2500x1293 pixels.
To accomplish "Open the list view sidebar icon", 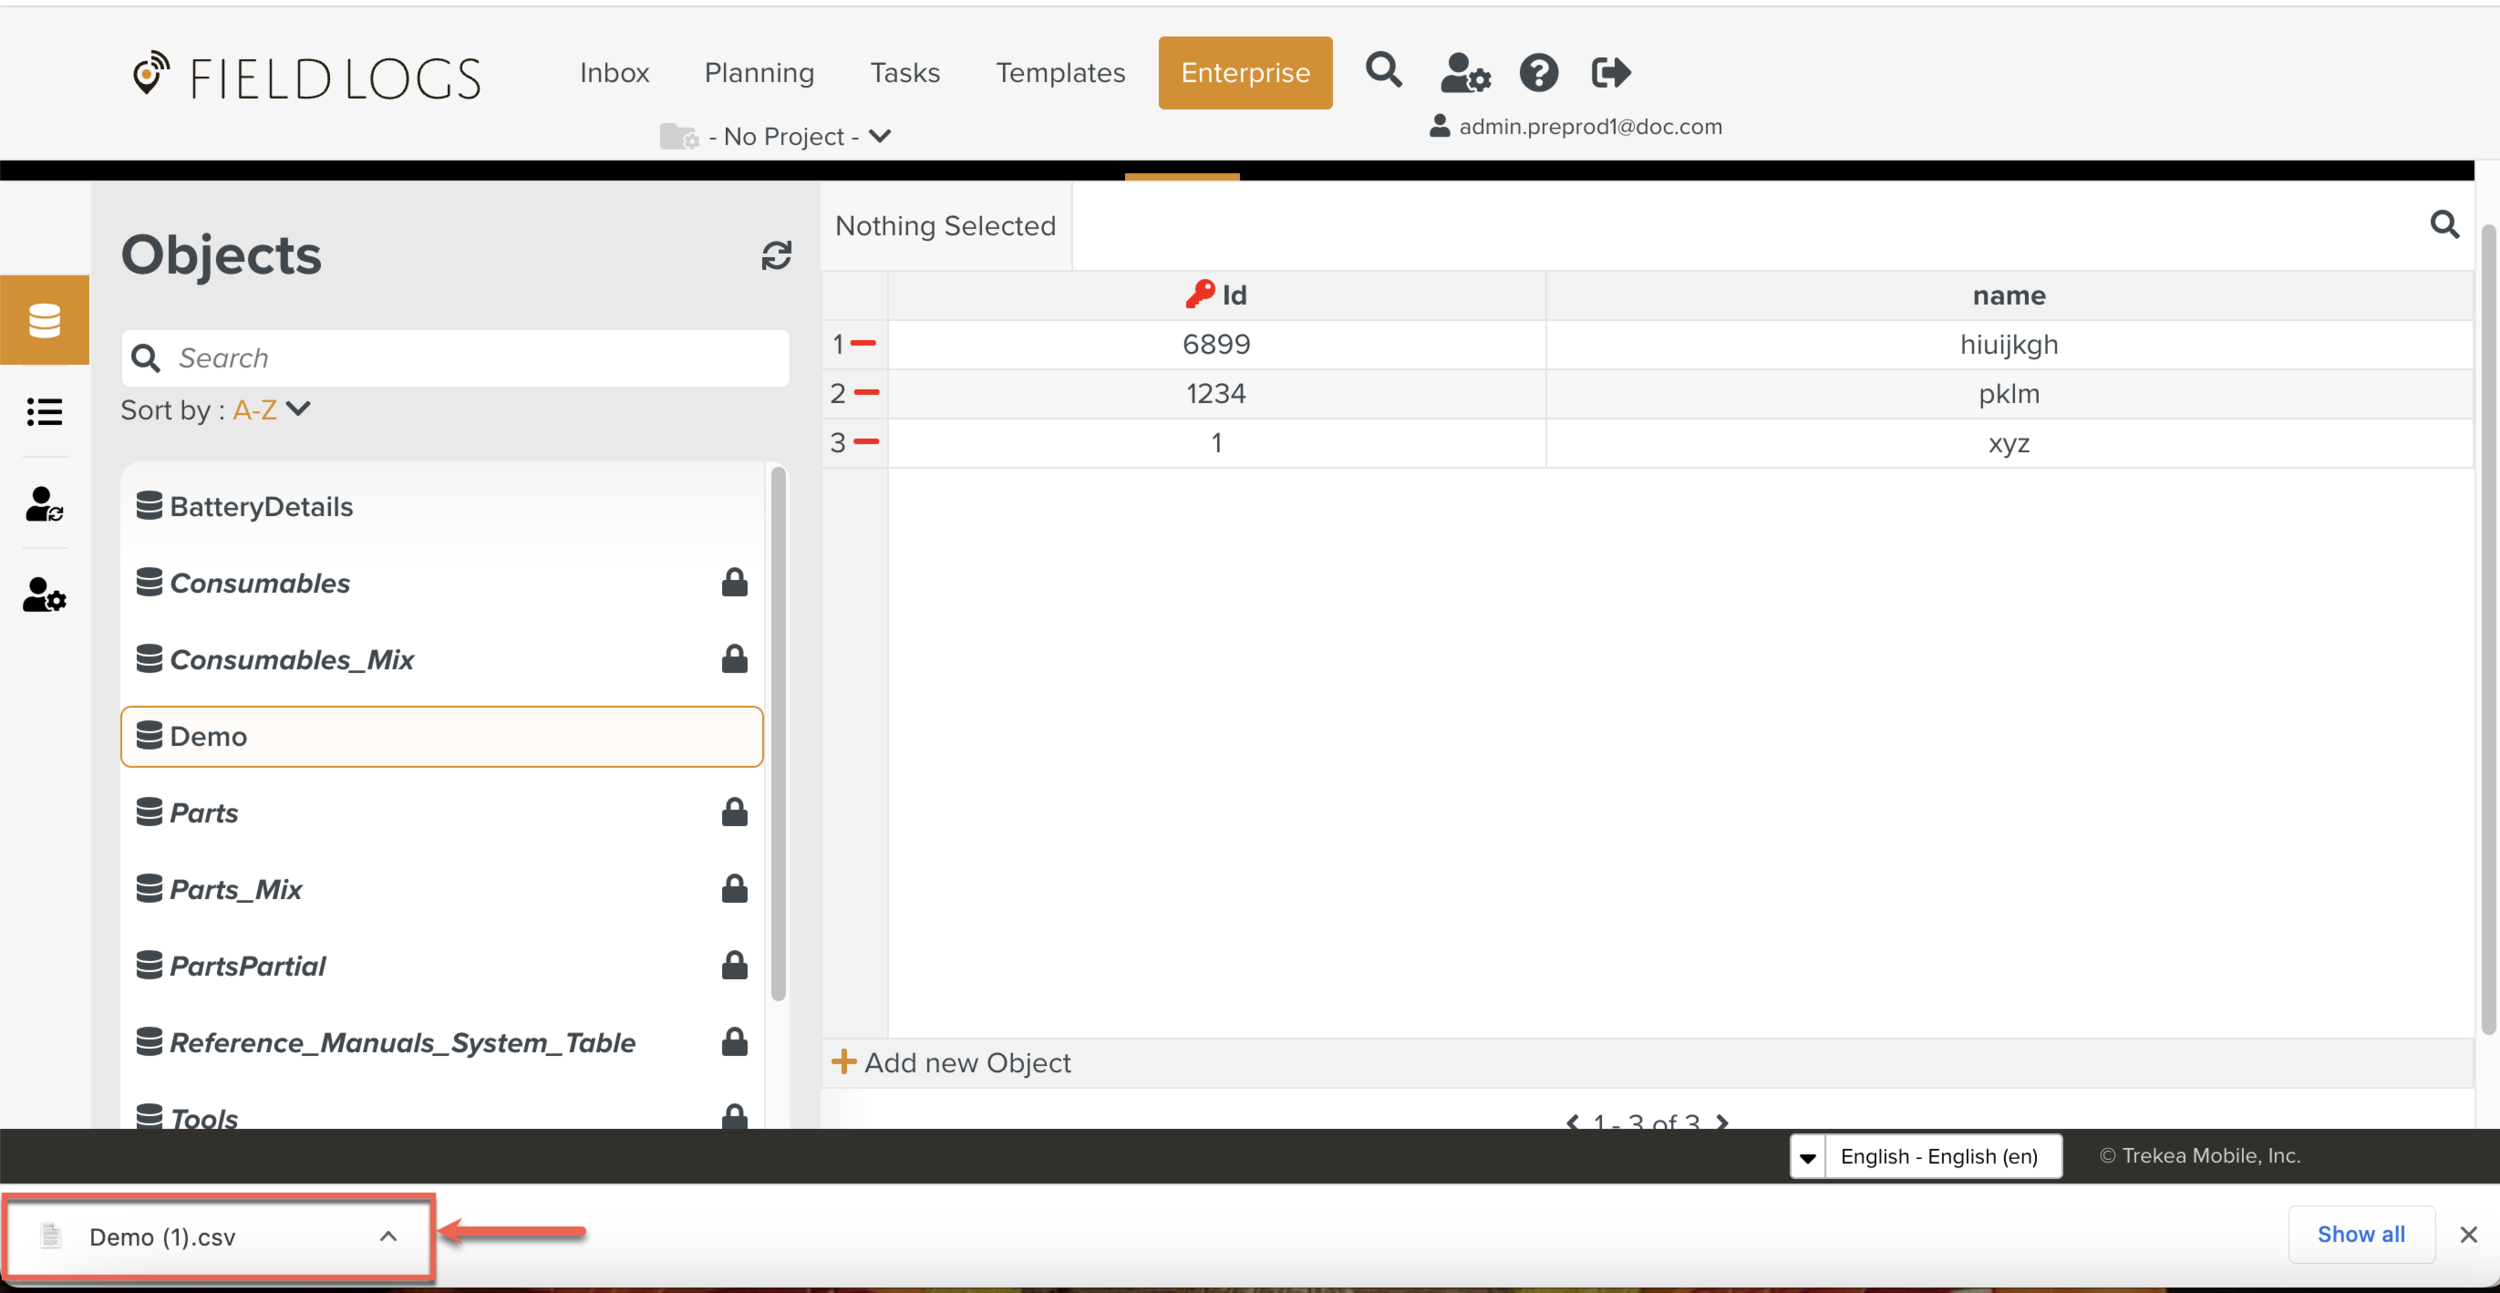I will [x=44, y=412].
